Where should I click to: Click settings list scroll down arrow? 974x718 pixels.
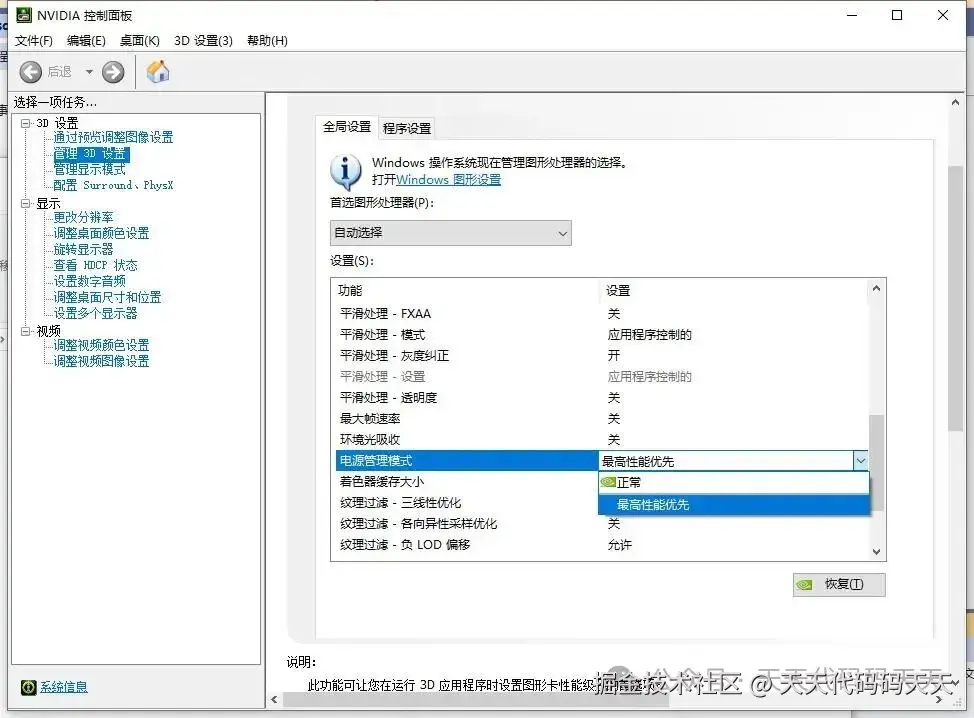click(x=876, y=552)
